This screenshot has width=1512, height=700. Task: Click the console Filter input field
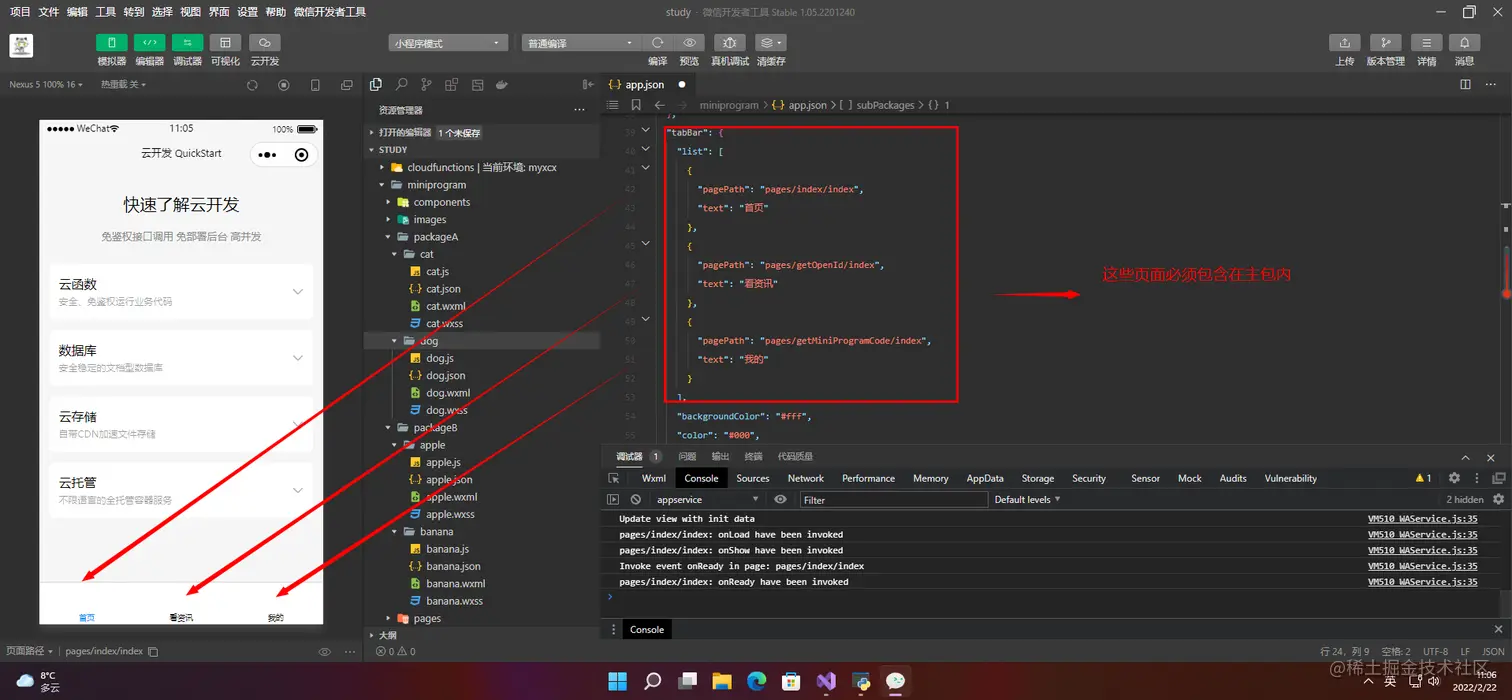click(892, 499)
